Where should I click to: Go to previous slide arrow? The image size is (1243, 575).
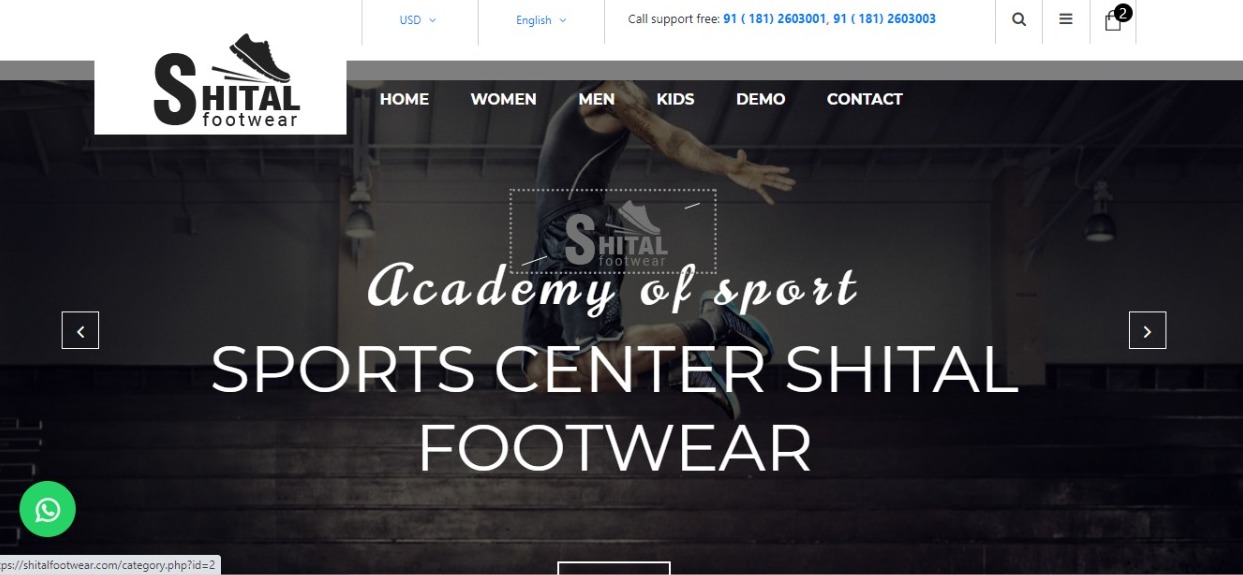(80, 330)
